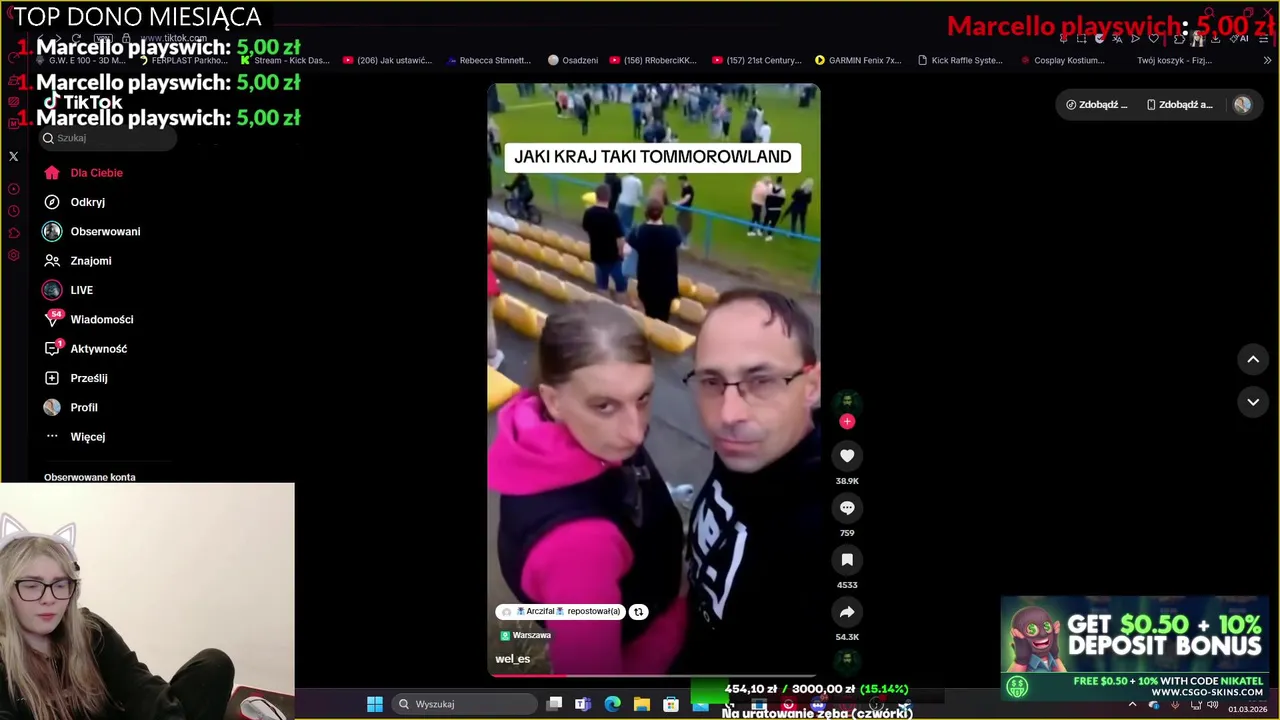Viewport: 1280px width, 720px height.
Task: Open the Kick Raffle Syste bookmark
Action: point(960,60)
